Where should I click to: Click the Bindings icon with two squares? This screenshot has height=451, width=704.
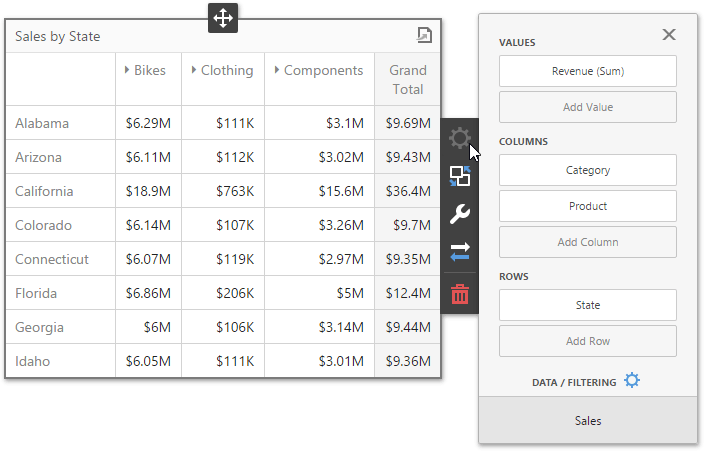tap(460, 176)
